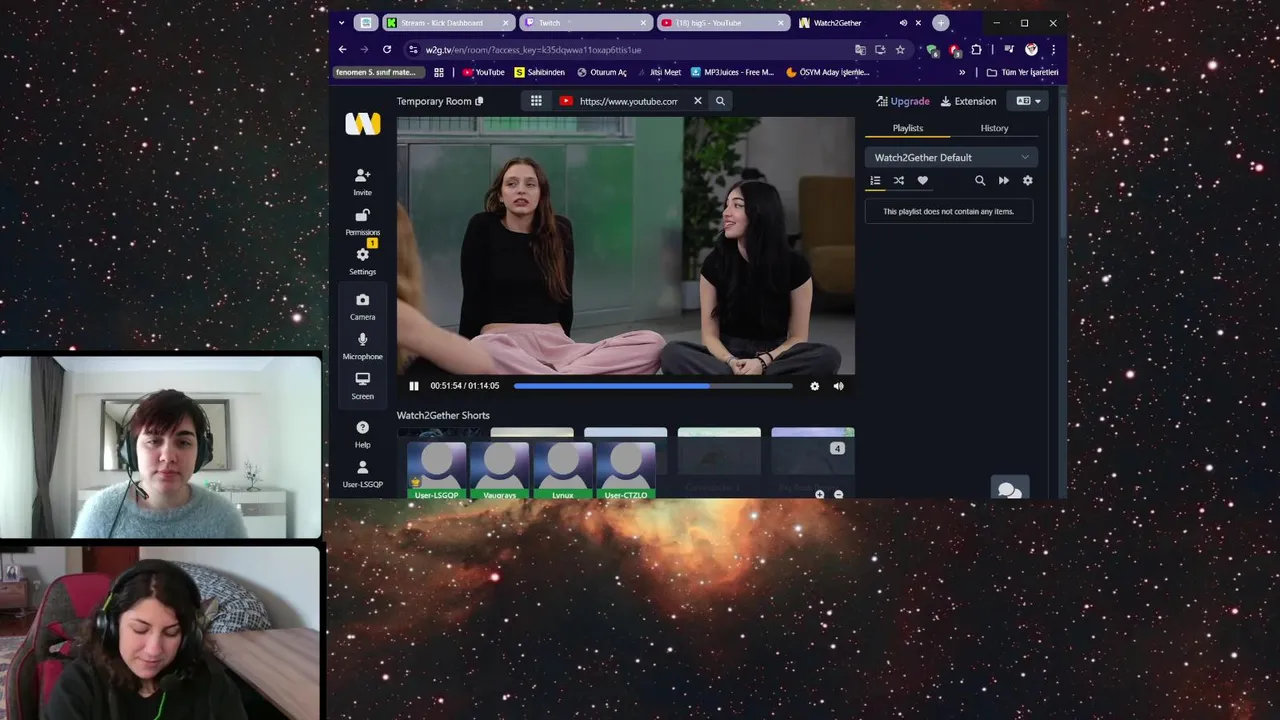
Task: Select the User-LSGQP avatar tile
Action: click(437, 470)
